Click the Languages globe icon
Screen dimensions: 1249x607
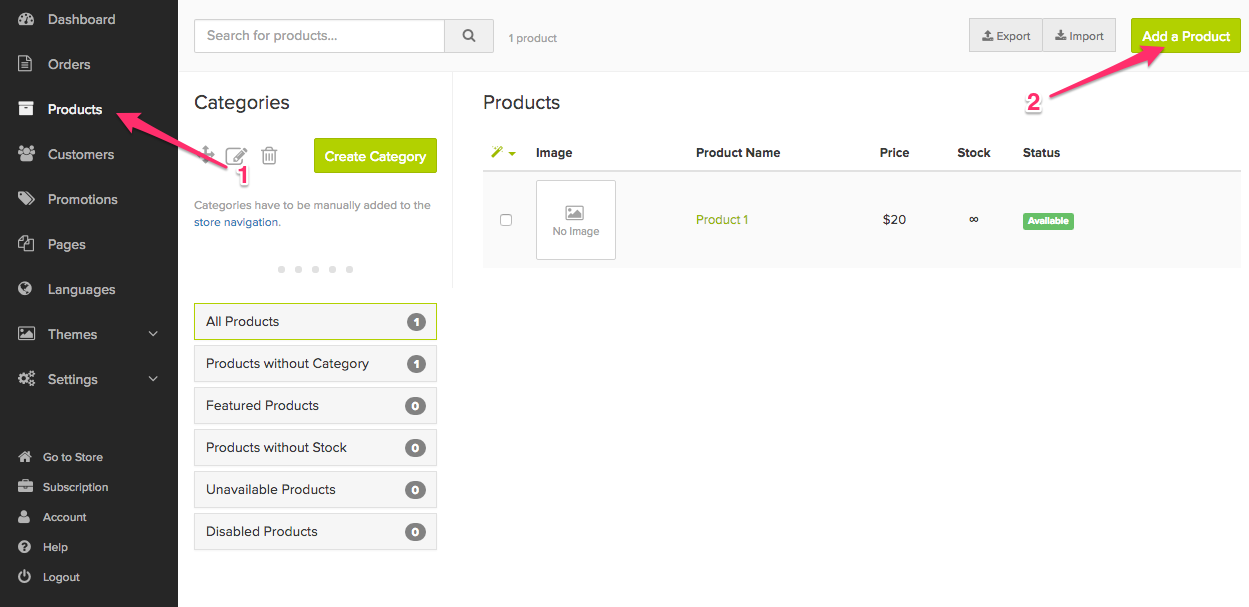(x=27, y=289)
